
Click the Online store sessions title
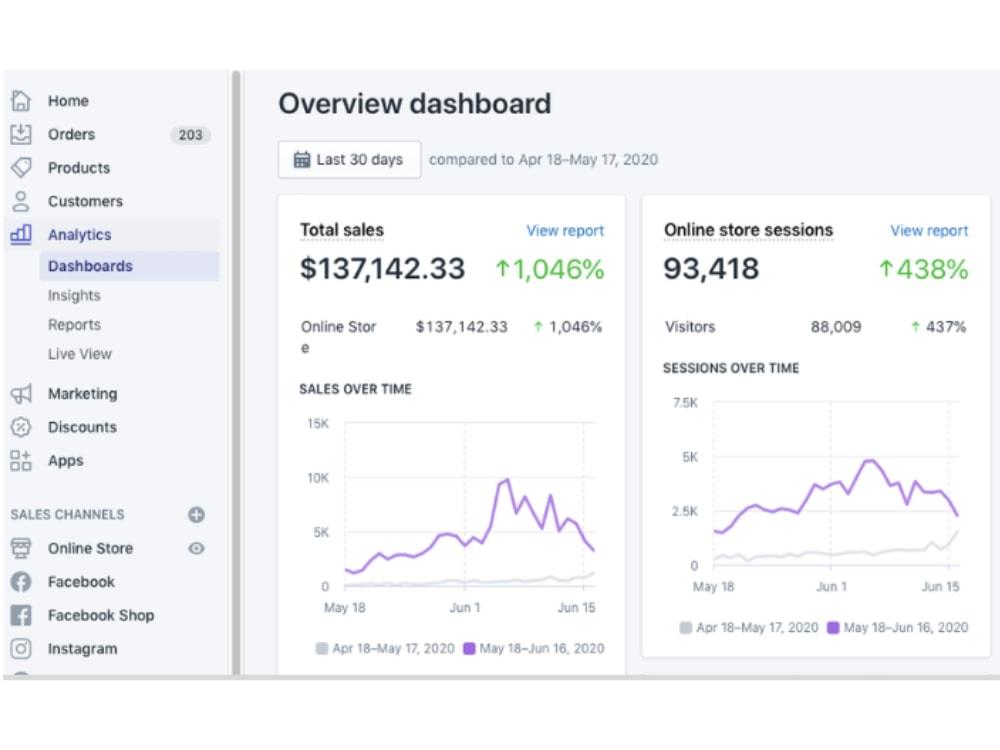pos(748,230)
